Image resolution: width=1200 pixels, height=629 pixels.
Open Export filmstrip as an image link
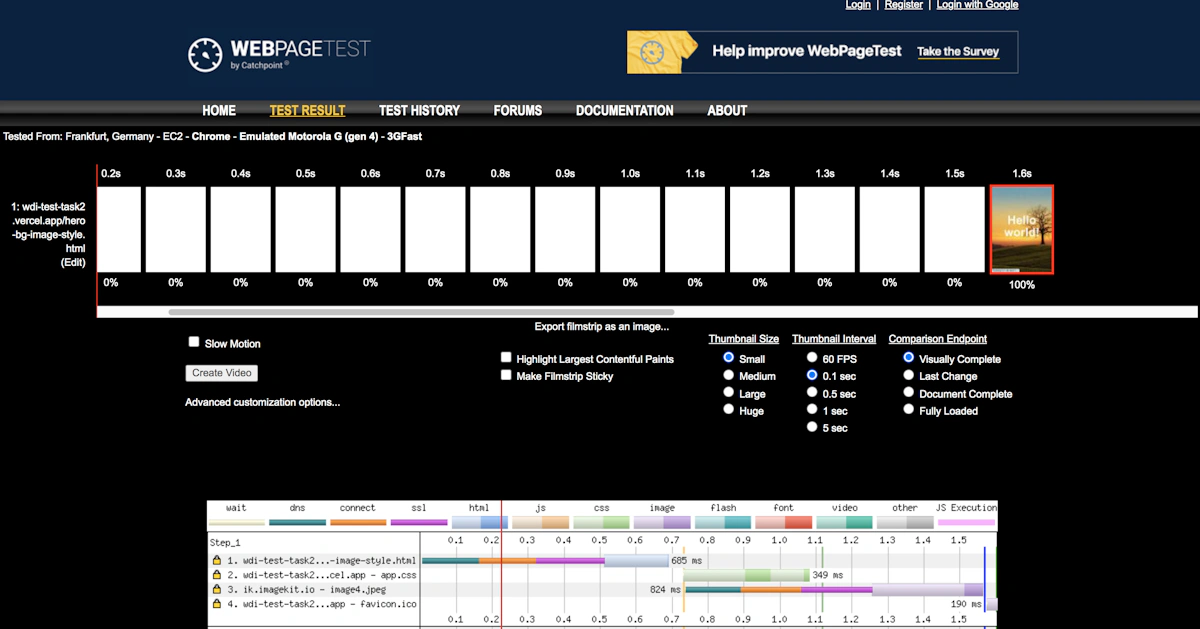(602, 327)
